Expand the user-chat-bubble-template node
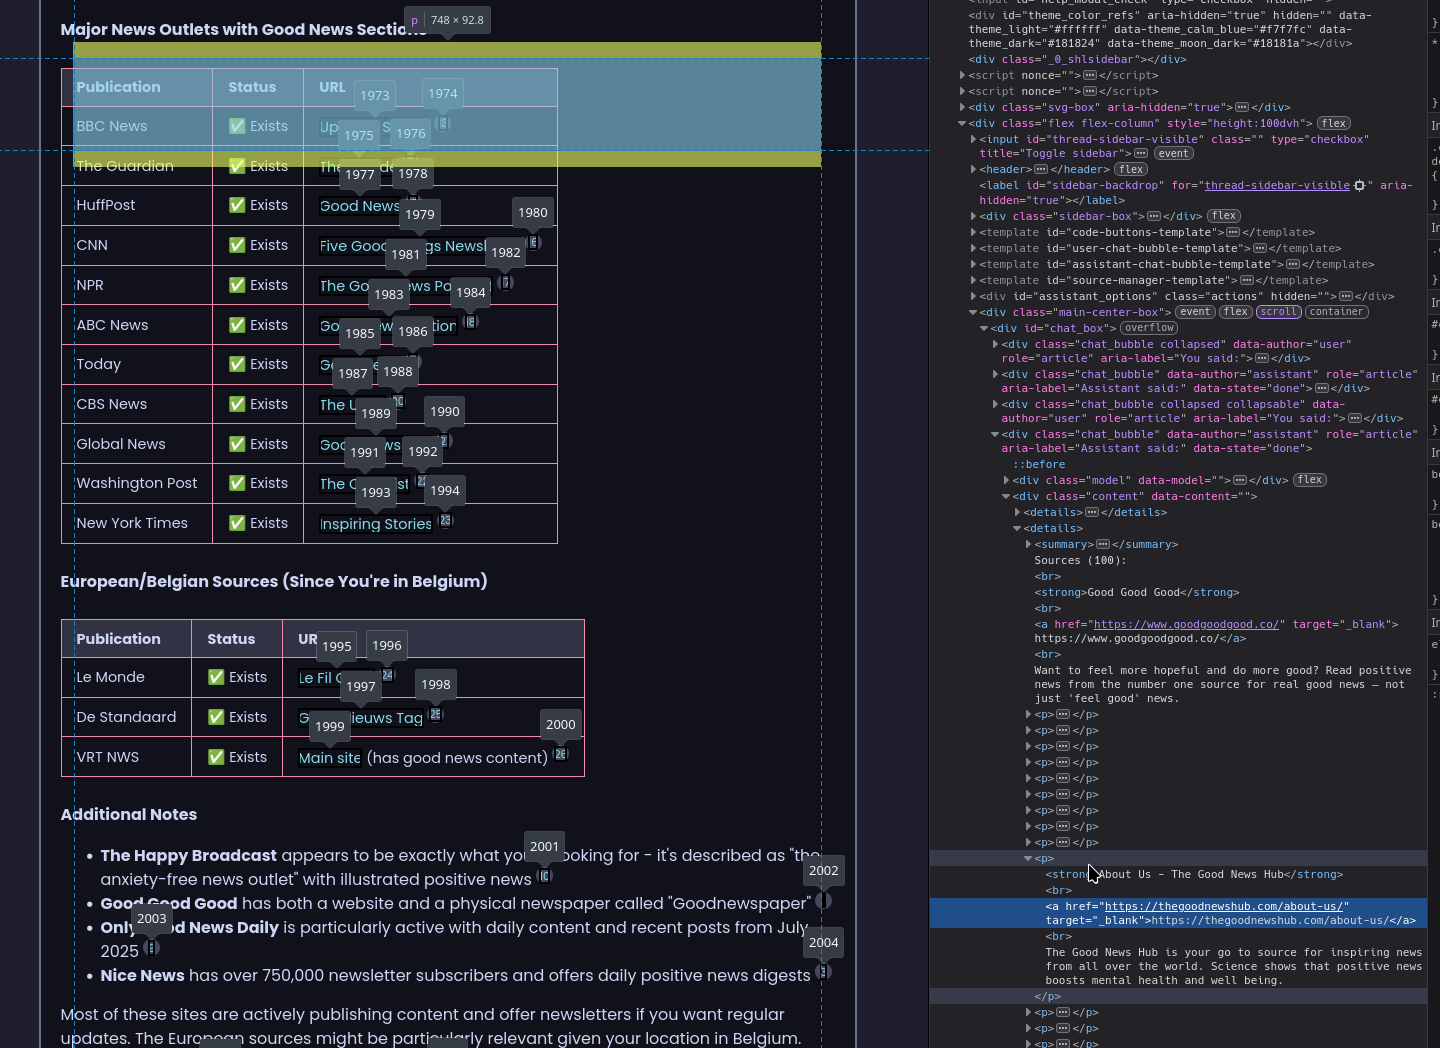 973,248
